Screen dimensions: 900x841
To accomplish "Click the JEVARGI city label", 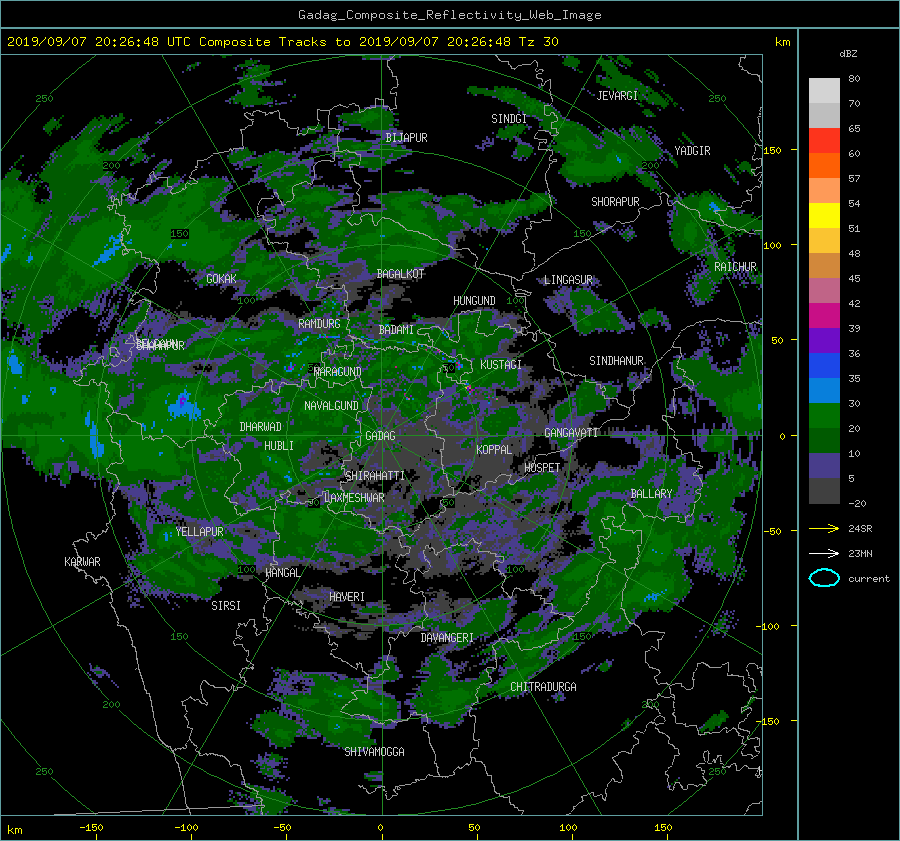I will click(x=617, y=96).
